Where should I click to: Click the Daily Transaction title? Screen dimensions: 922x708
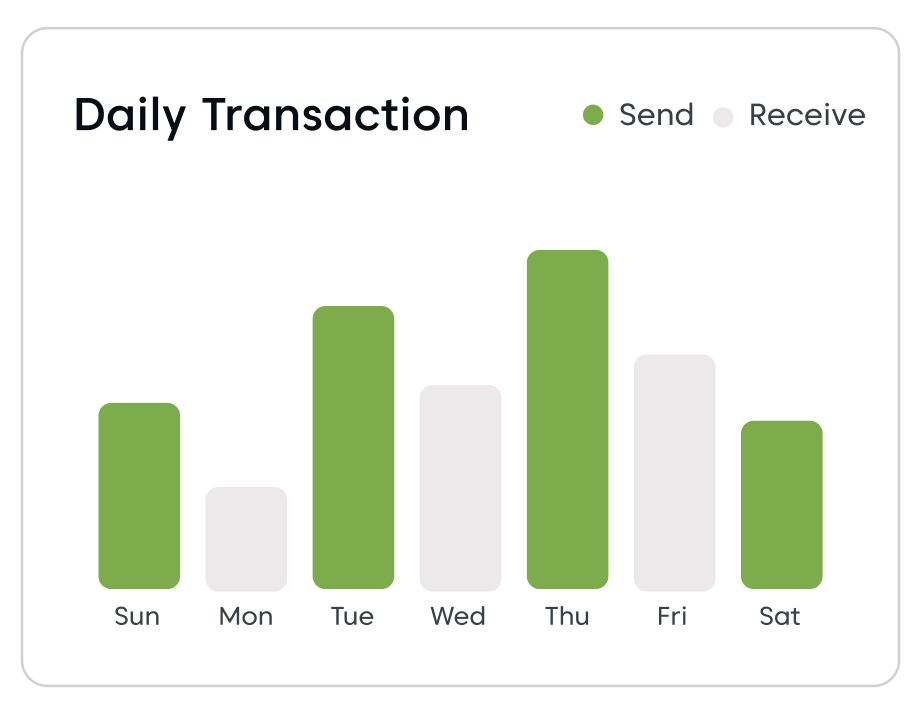coord(271,115)
